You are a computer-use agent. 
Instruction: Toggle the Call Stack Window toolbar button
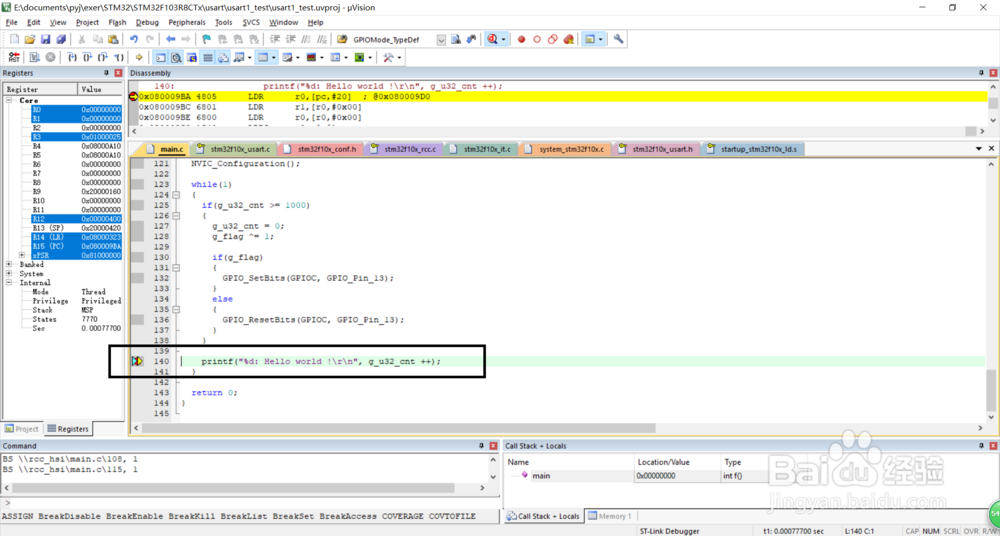223,57
